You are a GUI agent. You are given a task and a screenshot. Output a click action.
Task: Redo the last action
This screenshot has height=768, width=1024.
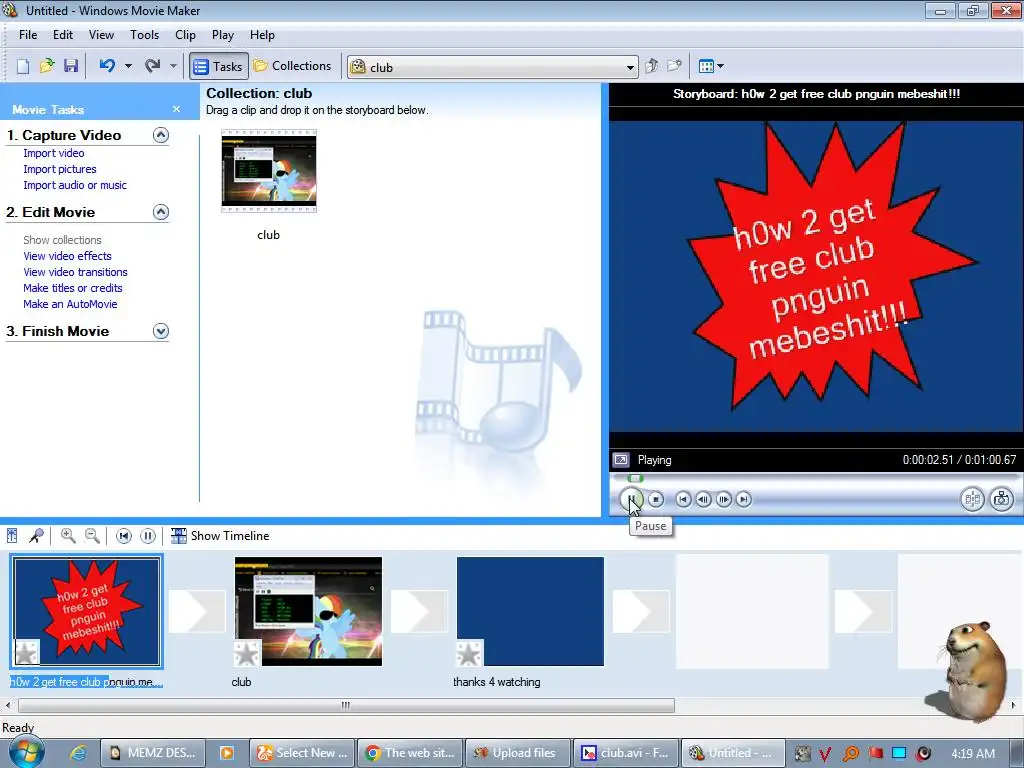coord(152,66)
